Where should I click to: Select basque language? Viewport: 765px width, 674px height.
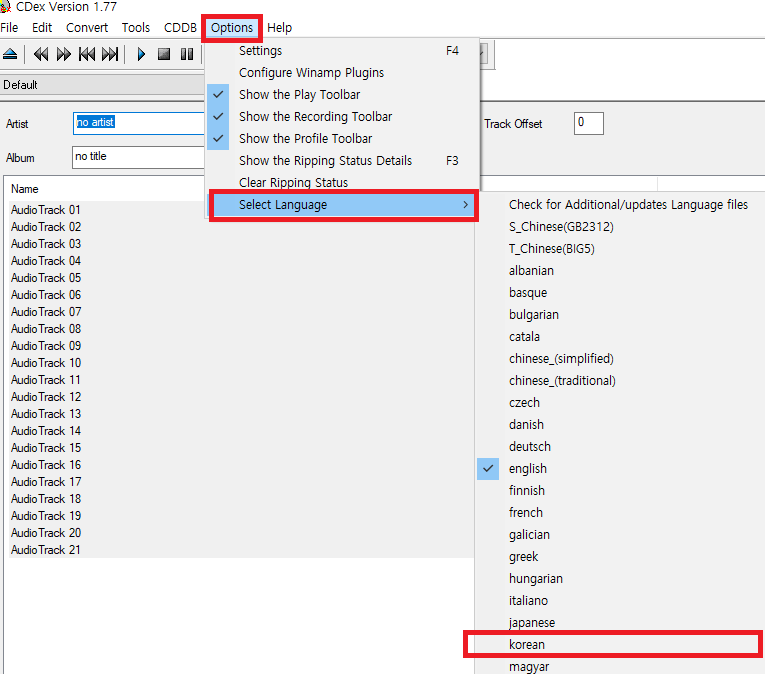pyautogui.click(x=620, y=292)
